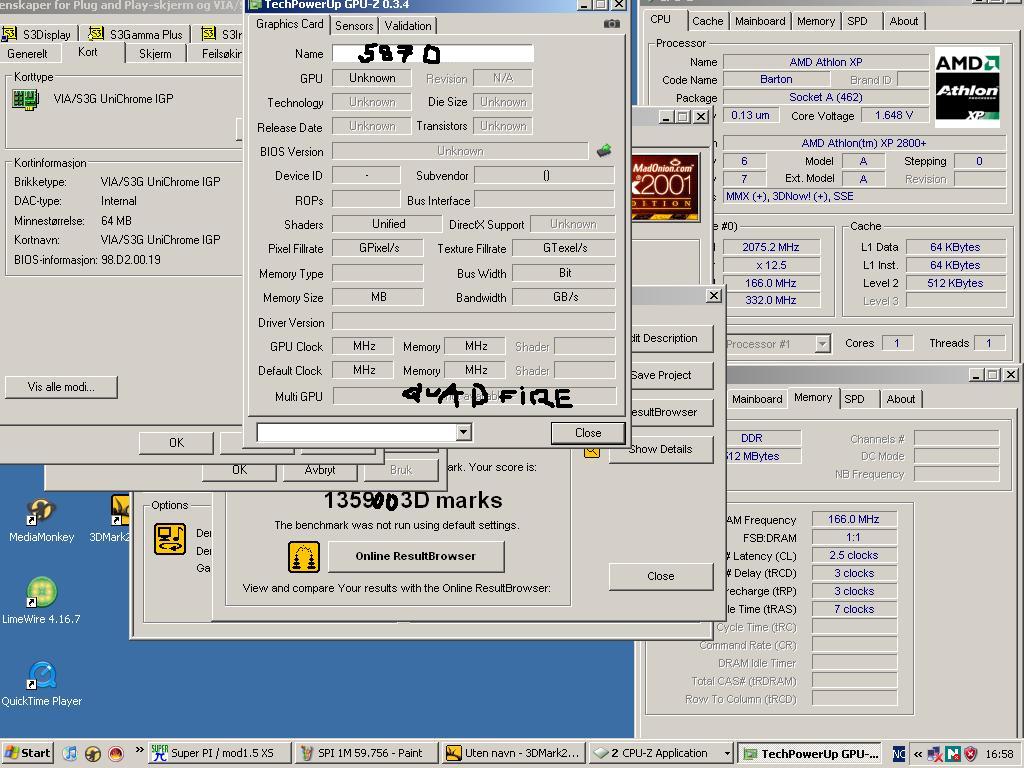Switch to the Sensors tab in GPU-Z
The height and width of the screenshot is (768, 1024).
[354, 26]
